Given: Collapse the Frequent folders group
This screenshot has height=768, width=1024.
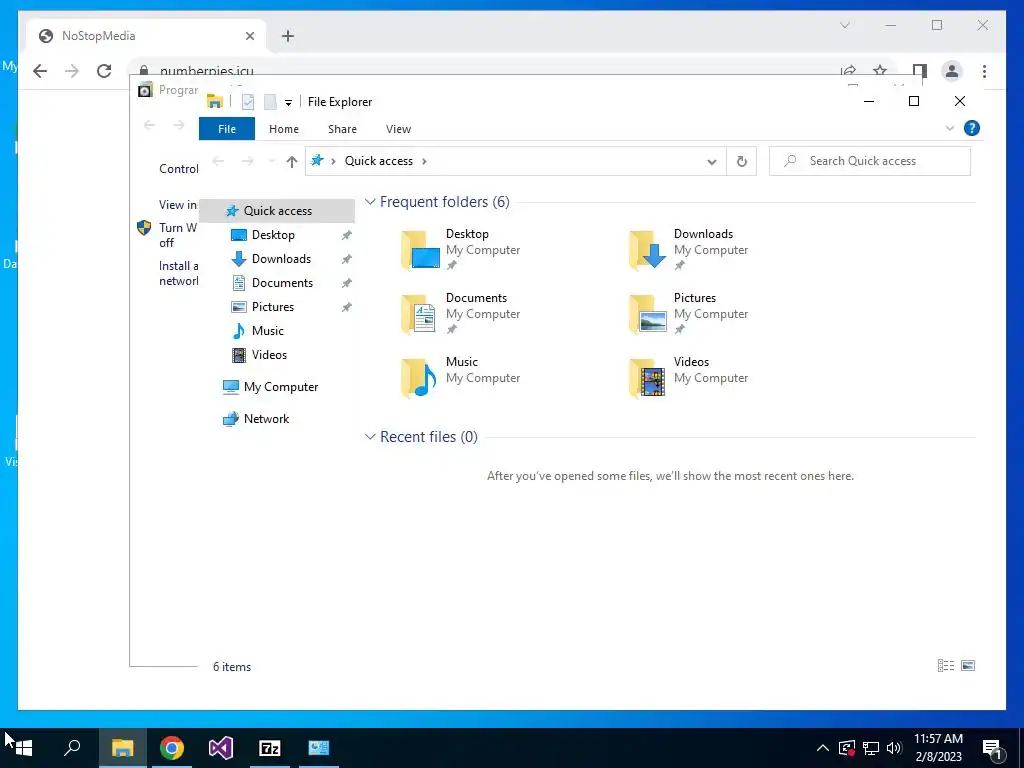Looking at the screenshot, I should [370, 202].
